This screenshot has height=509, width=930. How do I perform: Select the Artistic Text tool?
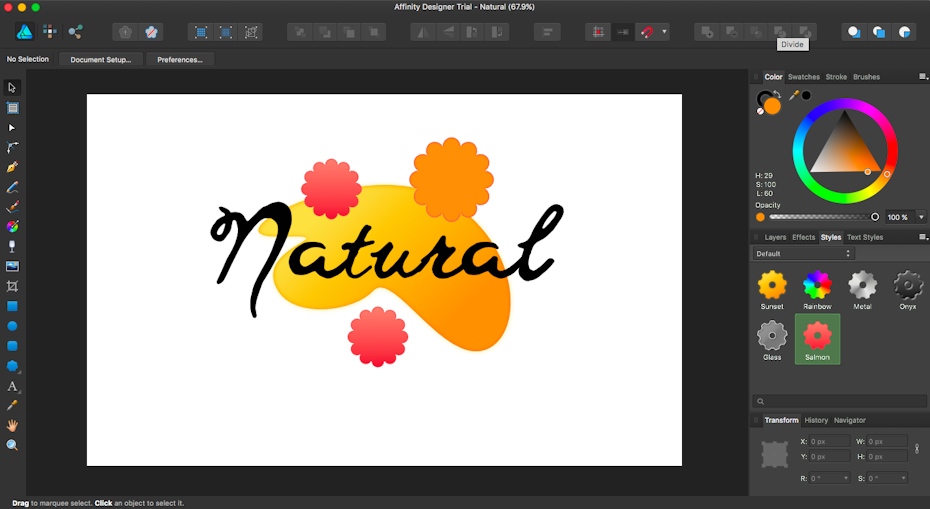click(12, 386)
